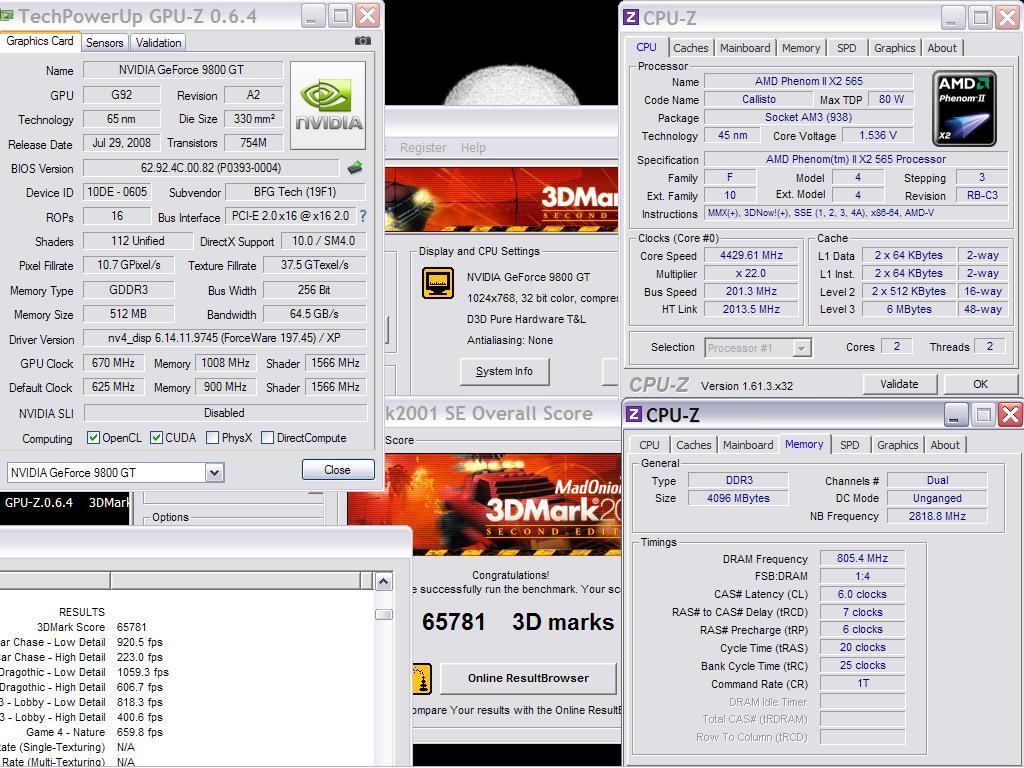The image size is (1024, 768).
Task: Open the Help menu in 3DMark window
Action: (x=473, y=148)
